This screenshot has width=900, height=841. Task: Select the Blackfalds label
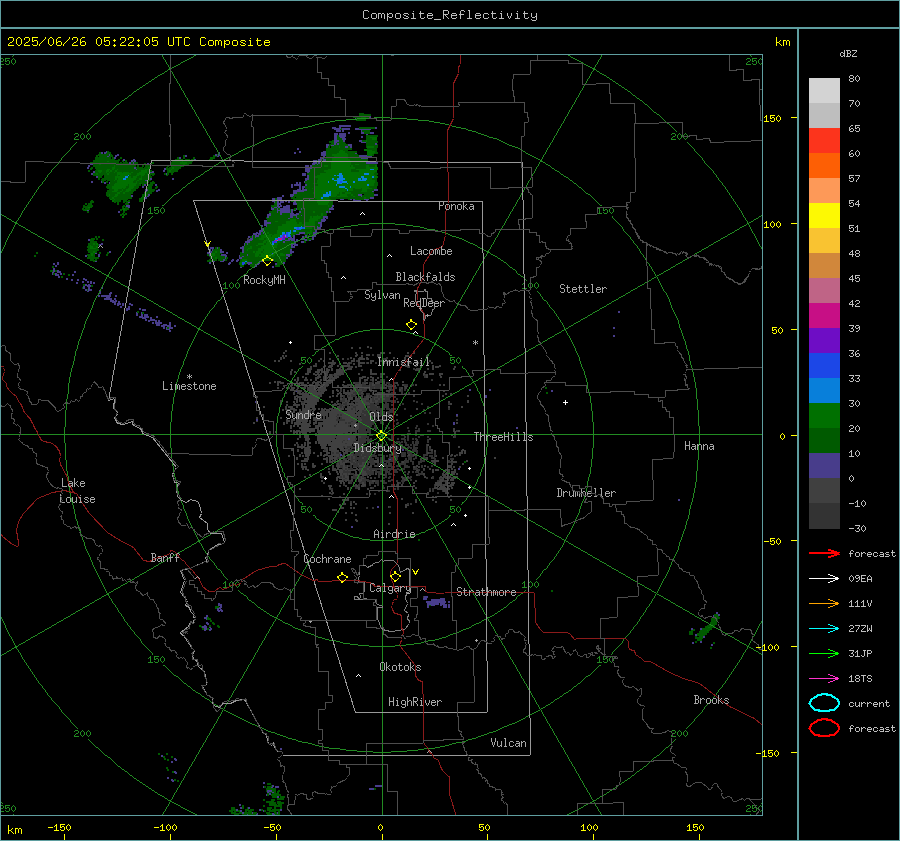pyautogui.click(x=425, y=277)
